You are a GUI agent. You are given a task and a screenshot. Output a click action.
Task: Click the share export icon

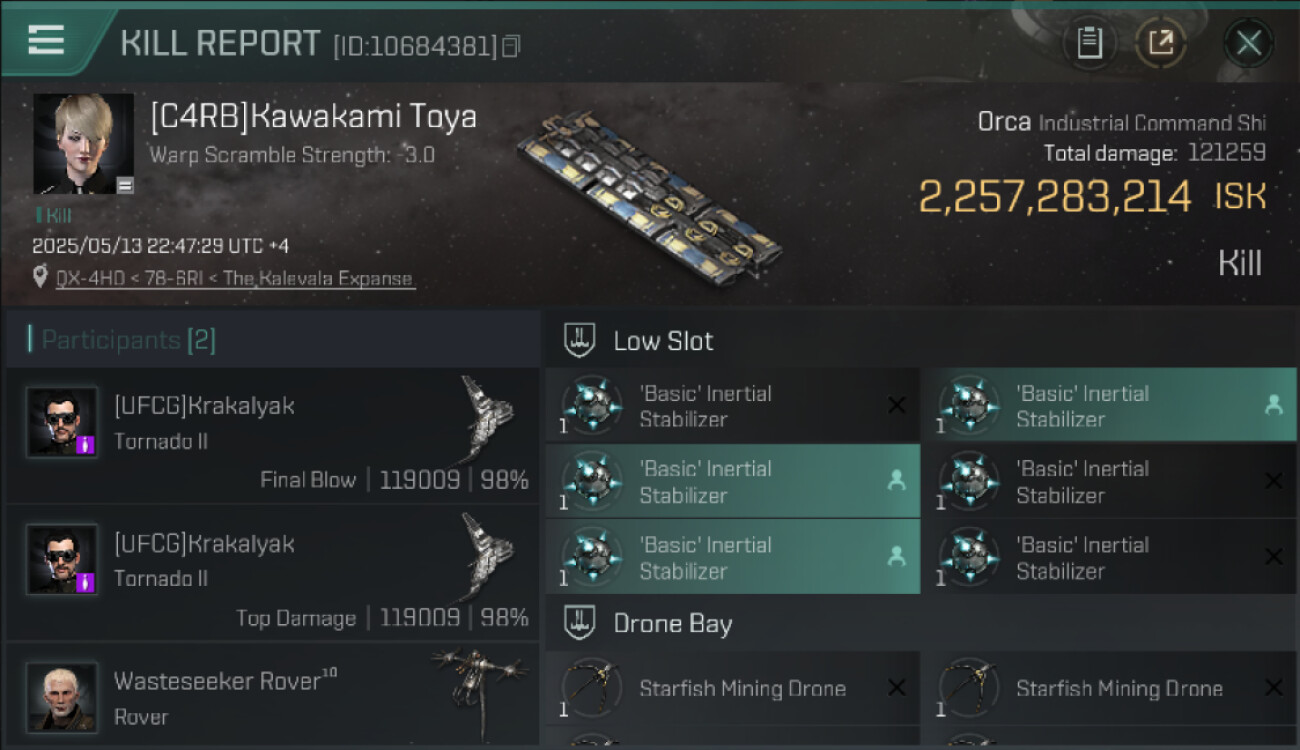1160,43
